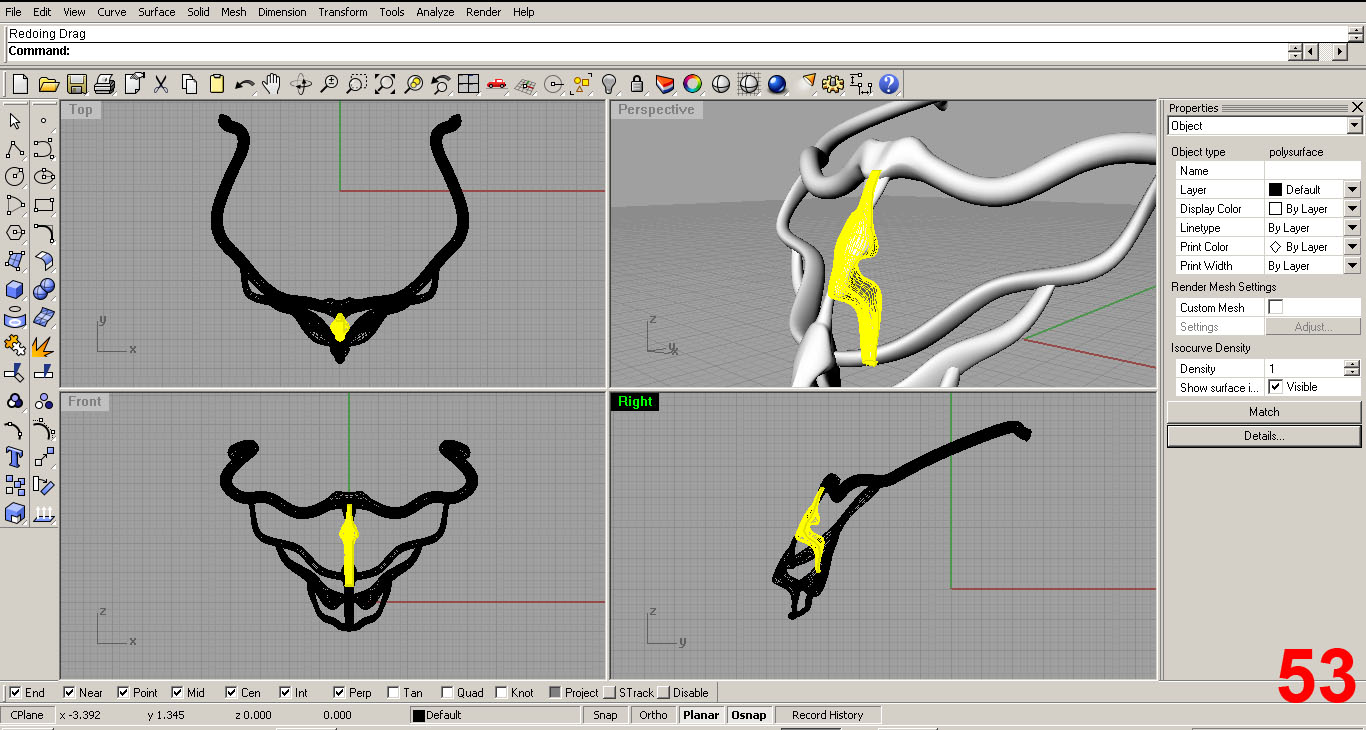
Task: Click the Density value stepper arrows
Action: coord(1352,368)
